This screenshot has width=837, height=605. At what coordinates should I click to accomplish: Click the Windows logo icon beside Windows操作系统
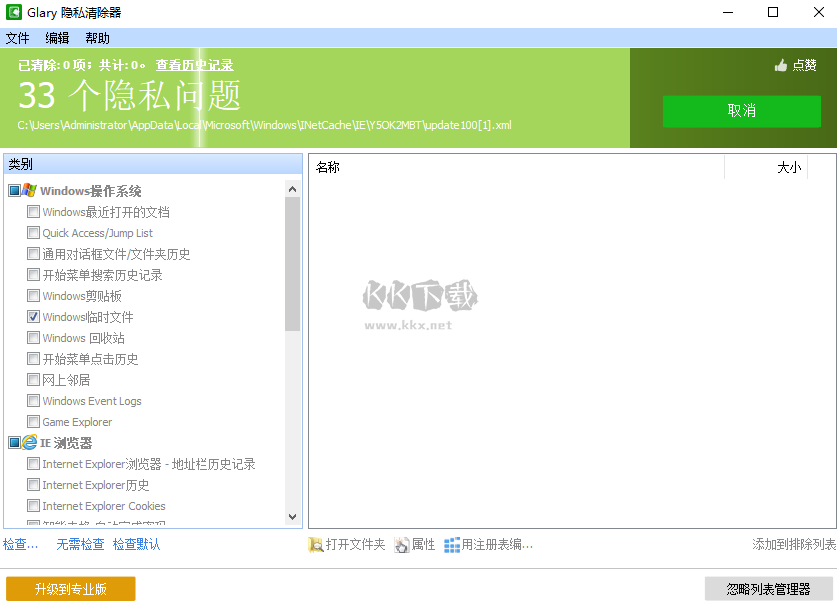30,189
